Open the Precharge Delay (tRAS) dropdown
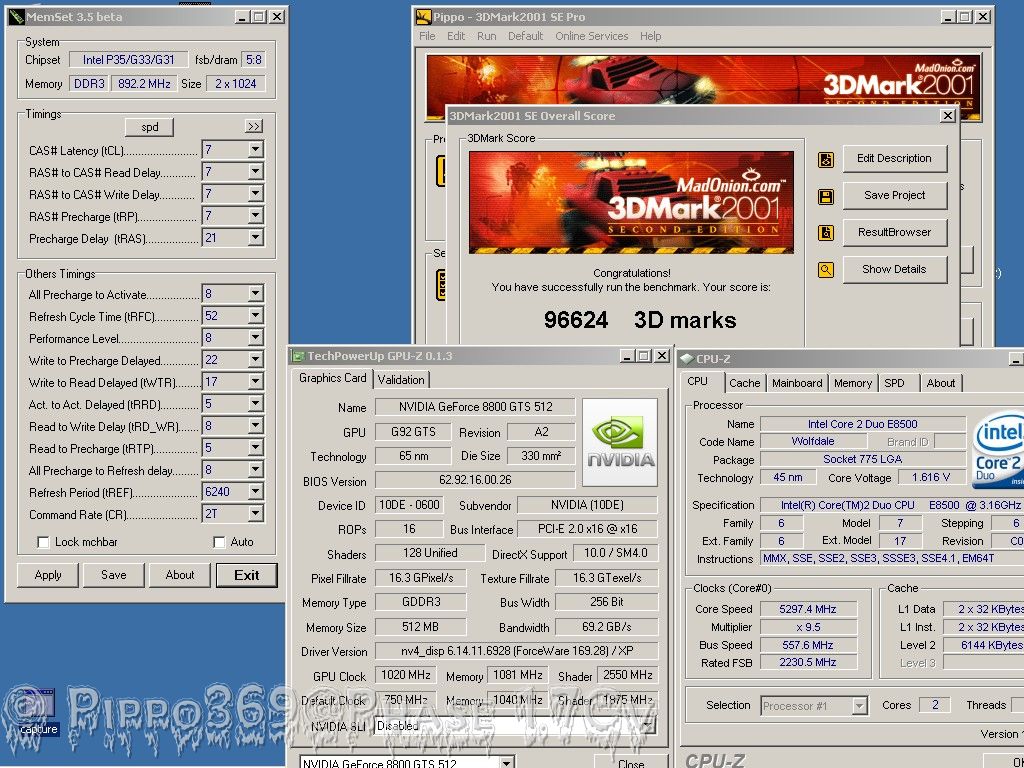The height and width of the screenshot is (768, 1024). (255, 238)
